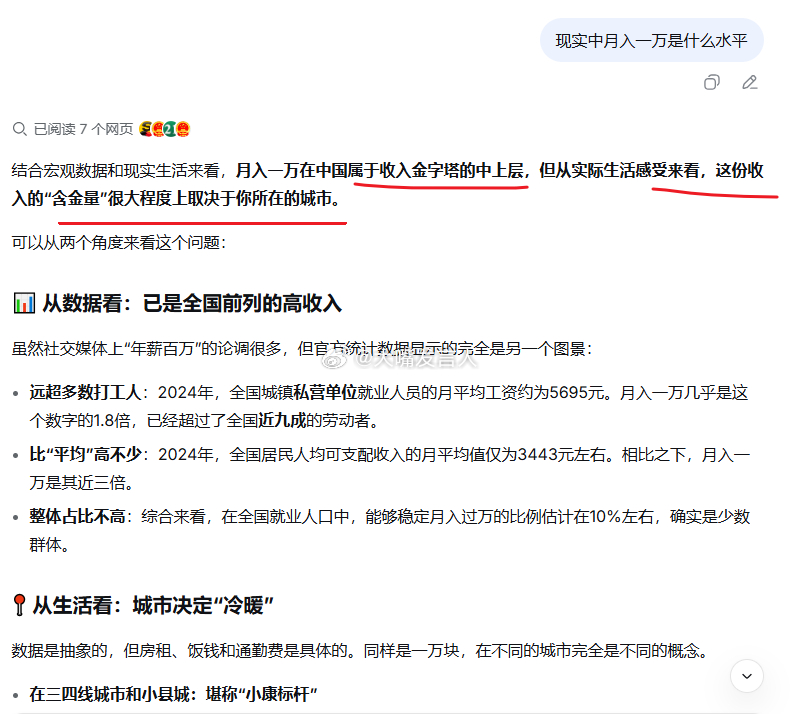Screen dimensions: 803x714
Task: Click the heading 从生活看：城市决定"冷暖"
Action: pyautogui.click(x=153, y=605)
